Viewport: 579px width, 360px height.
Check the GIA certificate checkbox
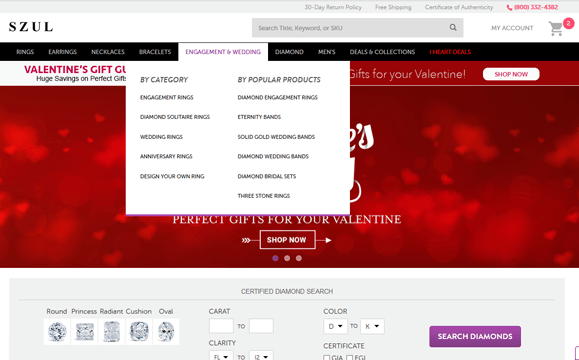click(326, 358)
